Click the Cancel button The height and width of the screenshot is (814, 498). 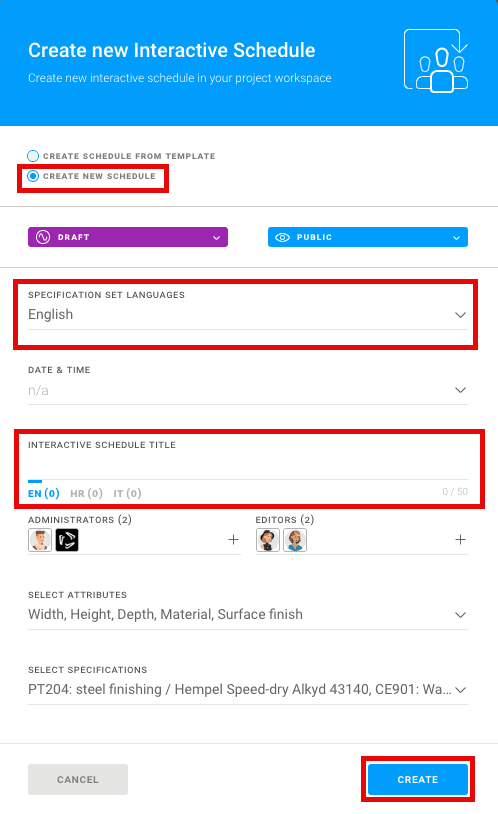click(x=78, y=779)
